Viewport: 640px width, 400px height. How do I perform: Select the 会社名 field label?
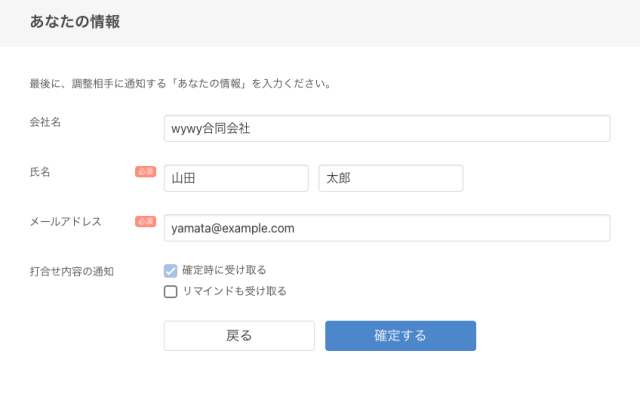45,122
